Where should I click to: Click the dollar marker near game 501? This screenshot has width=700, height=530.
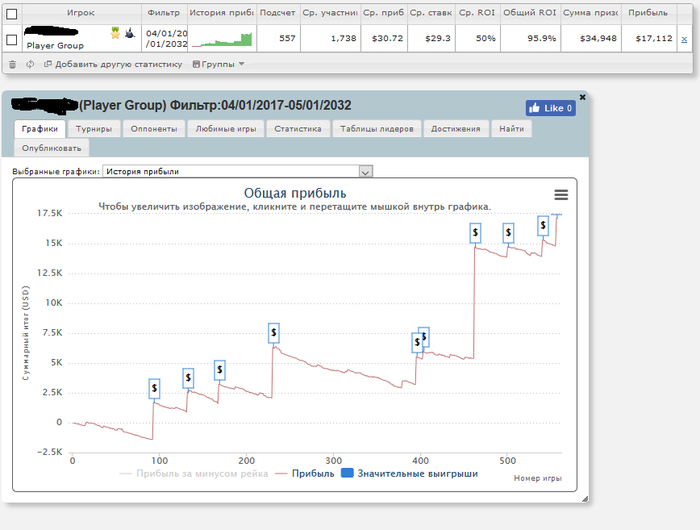pyautogui.click(x=508, y=233)
